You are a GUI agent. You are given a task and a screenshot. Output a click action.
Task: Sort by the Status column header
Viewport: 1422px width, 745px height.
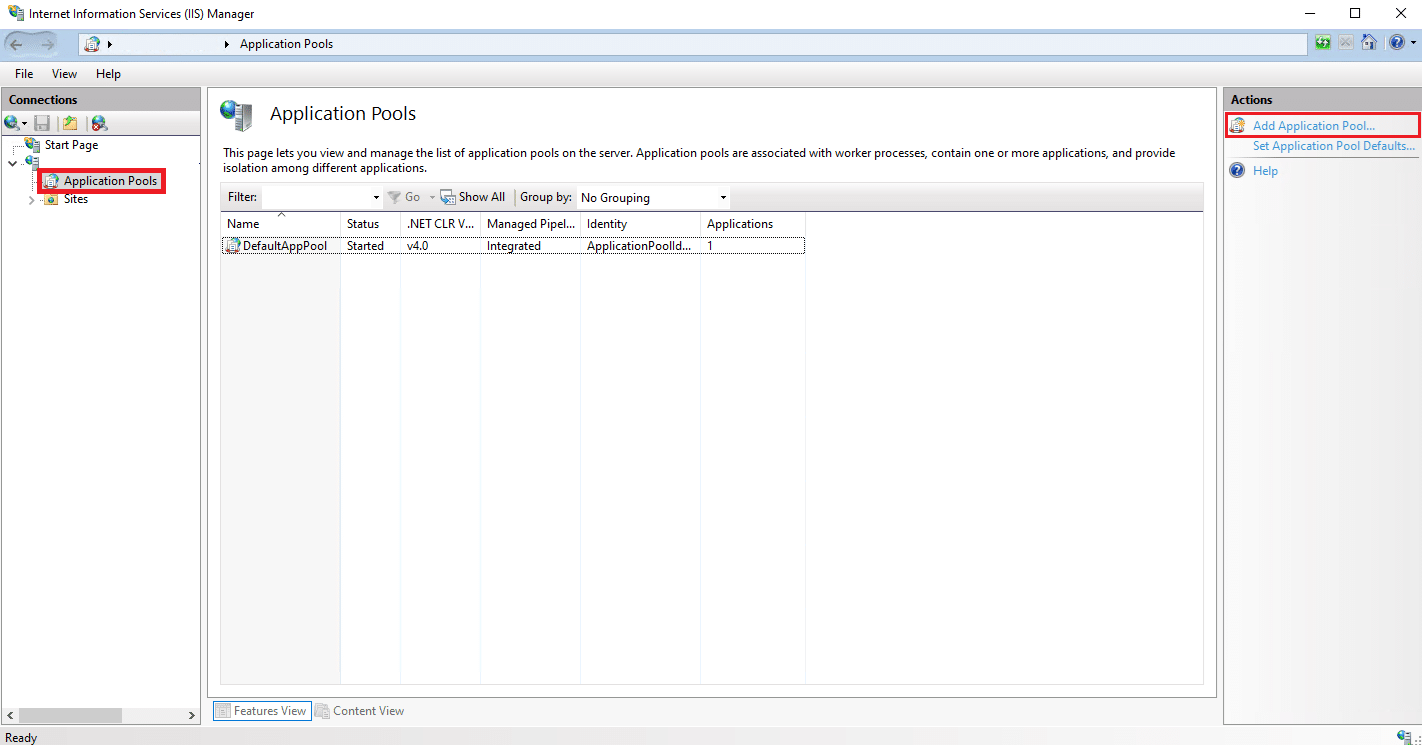coord(363,224)
